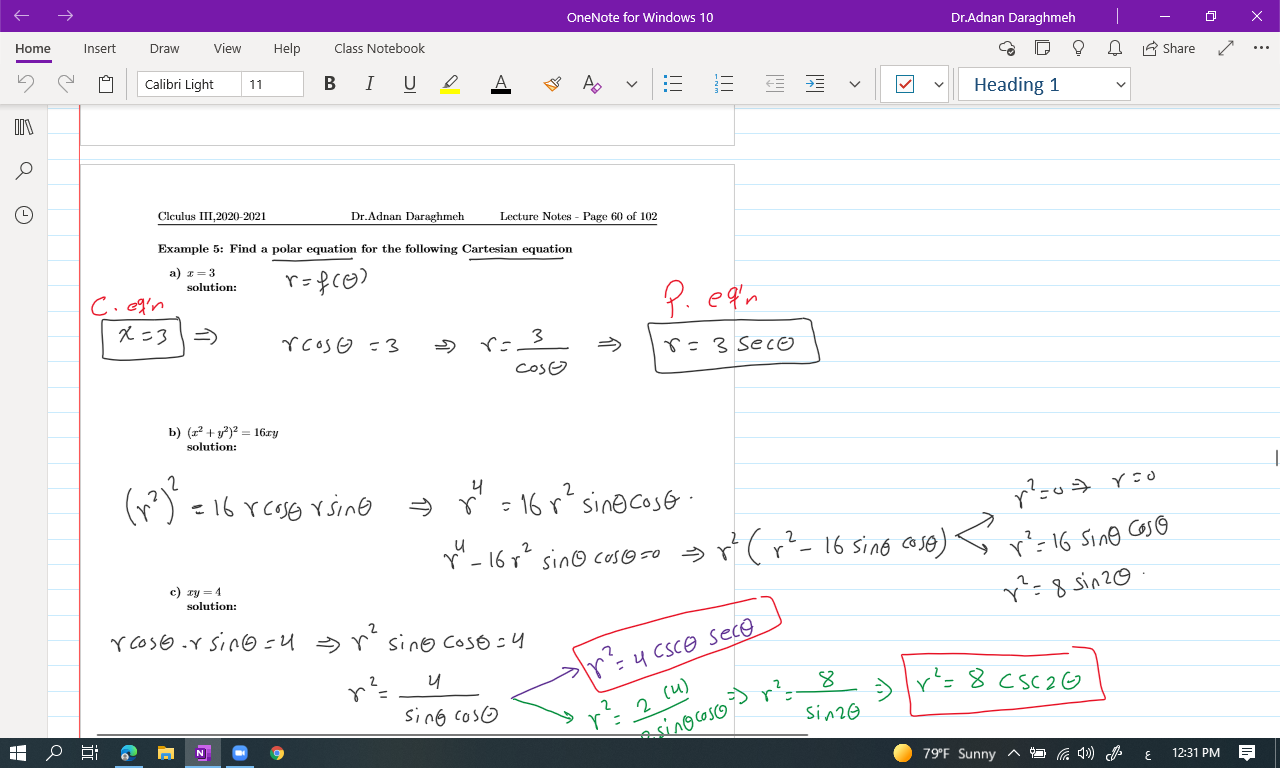
Task: Open the Calibri Light font name box
Action: (189, 85)
